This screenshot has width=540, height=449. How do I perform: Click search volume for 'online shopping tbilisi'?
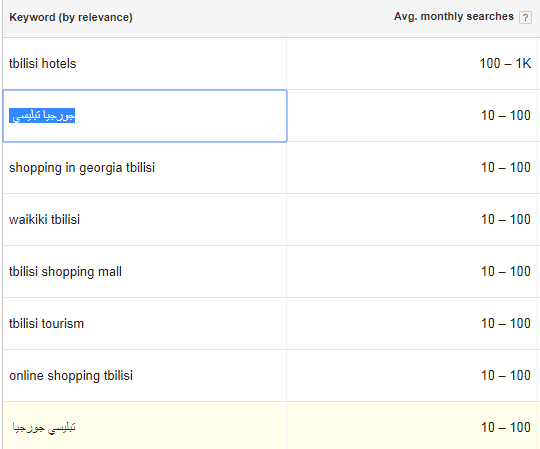[x=506, y=375]
